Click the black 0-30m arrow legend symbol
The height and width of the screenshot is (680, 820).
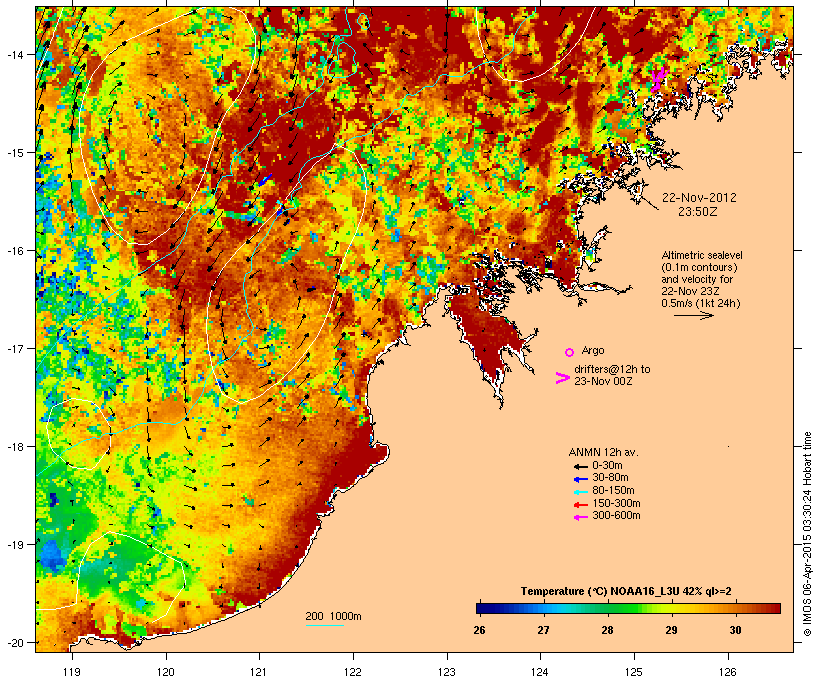[x=580, y=467]
